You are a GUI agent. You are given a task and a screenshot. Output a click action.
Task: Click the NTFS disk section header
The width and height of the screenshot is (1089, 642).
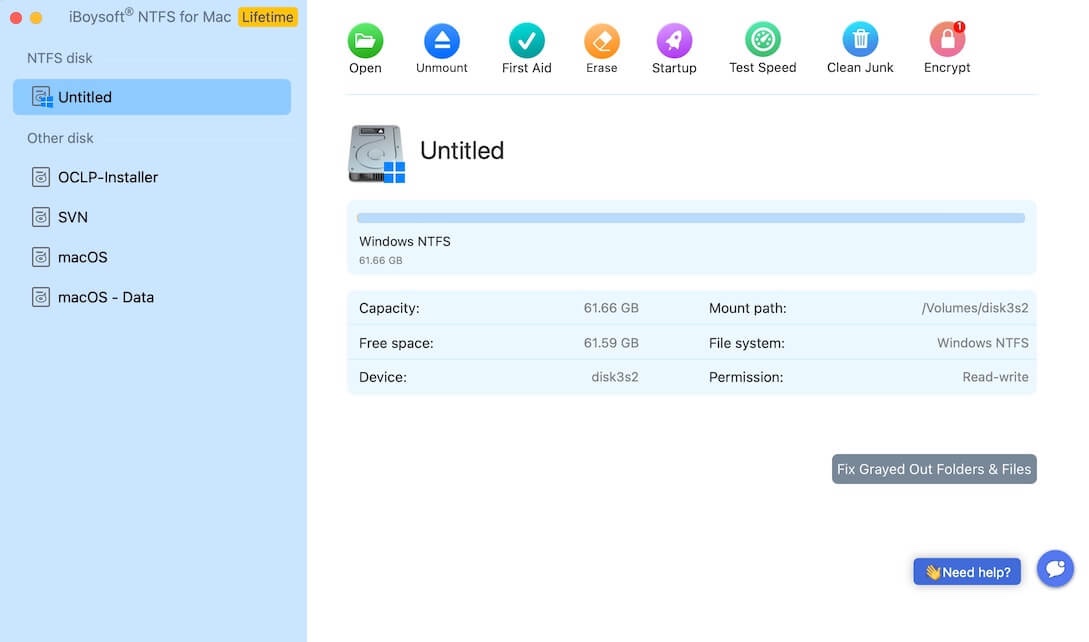[60, 58]
